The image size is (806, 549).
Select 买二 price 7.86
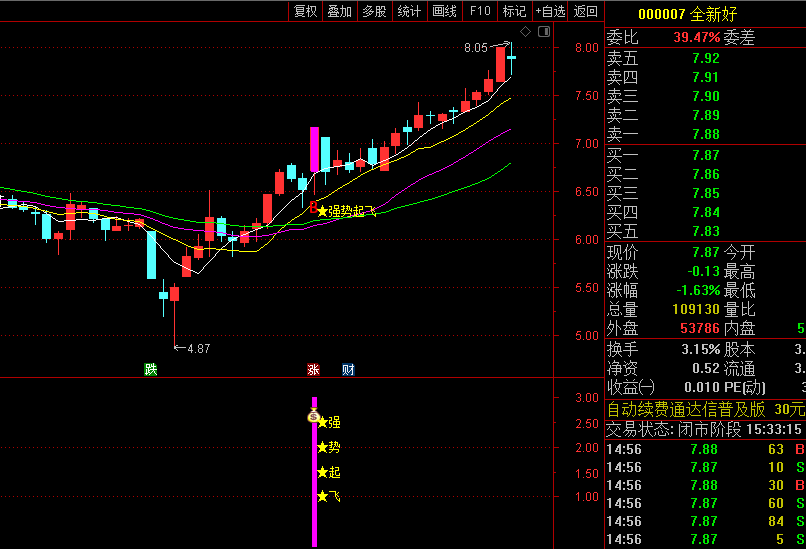tap(706, 174)
